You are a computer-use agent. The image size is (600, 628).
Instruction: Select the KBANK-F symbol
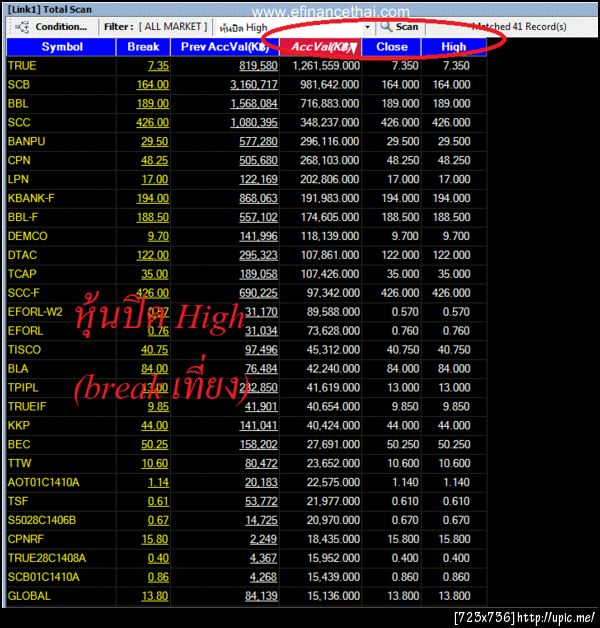pos(31,198)
